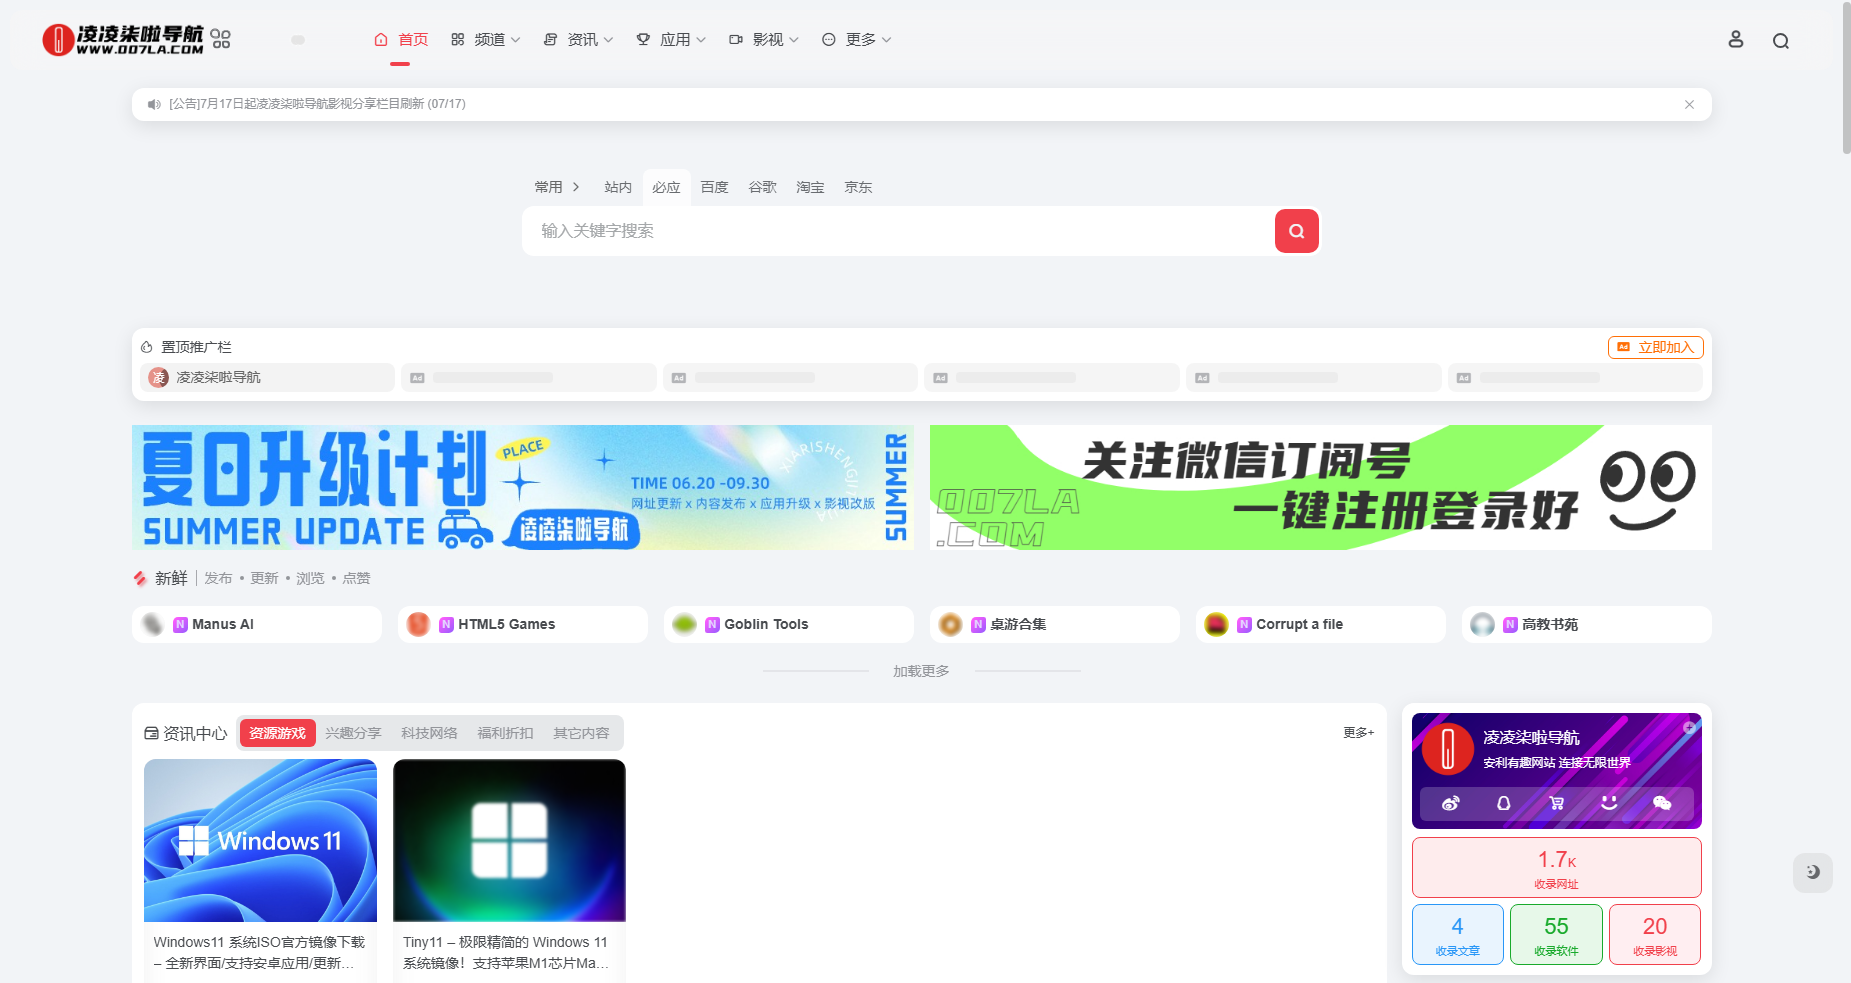Open the WeChat subscription green banner

(x=1320, y=487)
